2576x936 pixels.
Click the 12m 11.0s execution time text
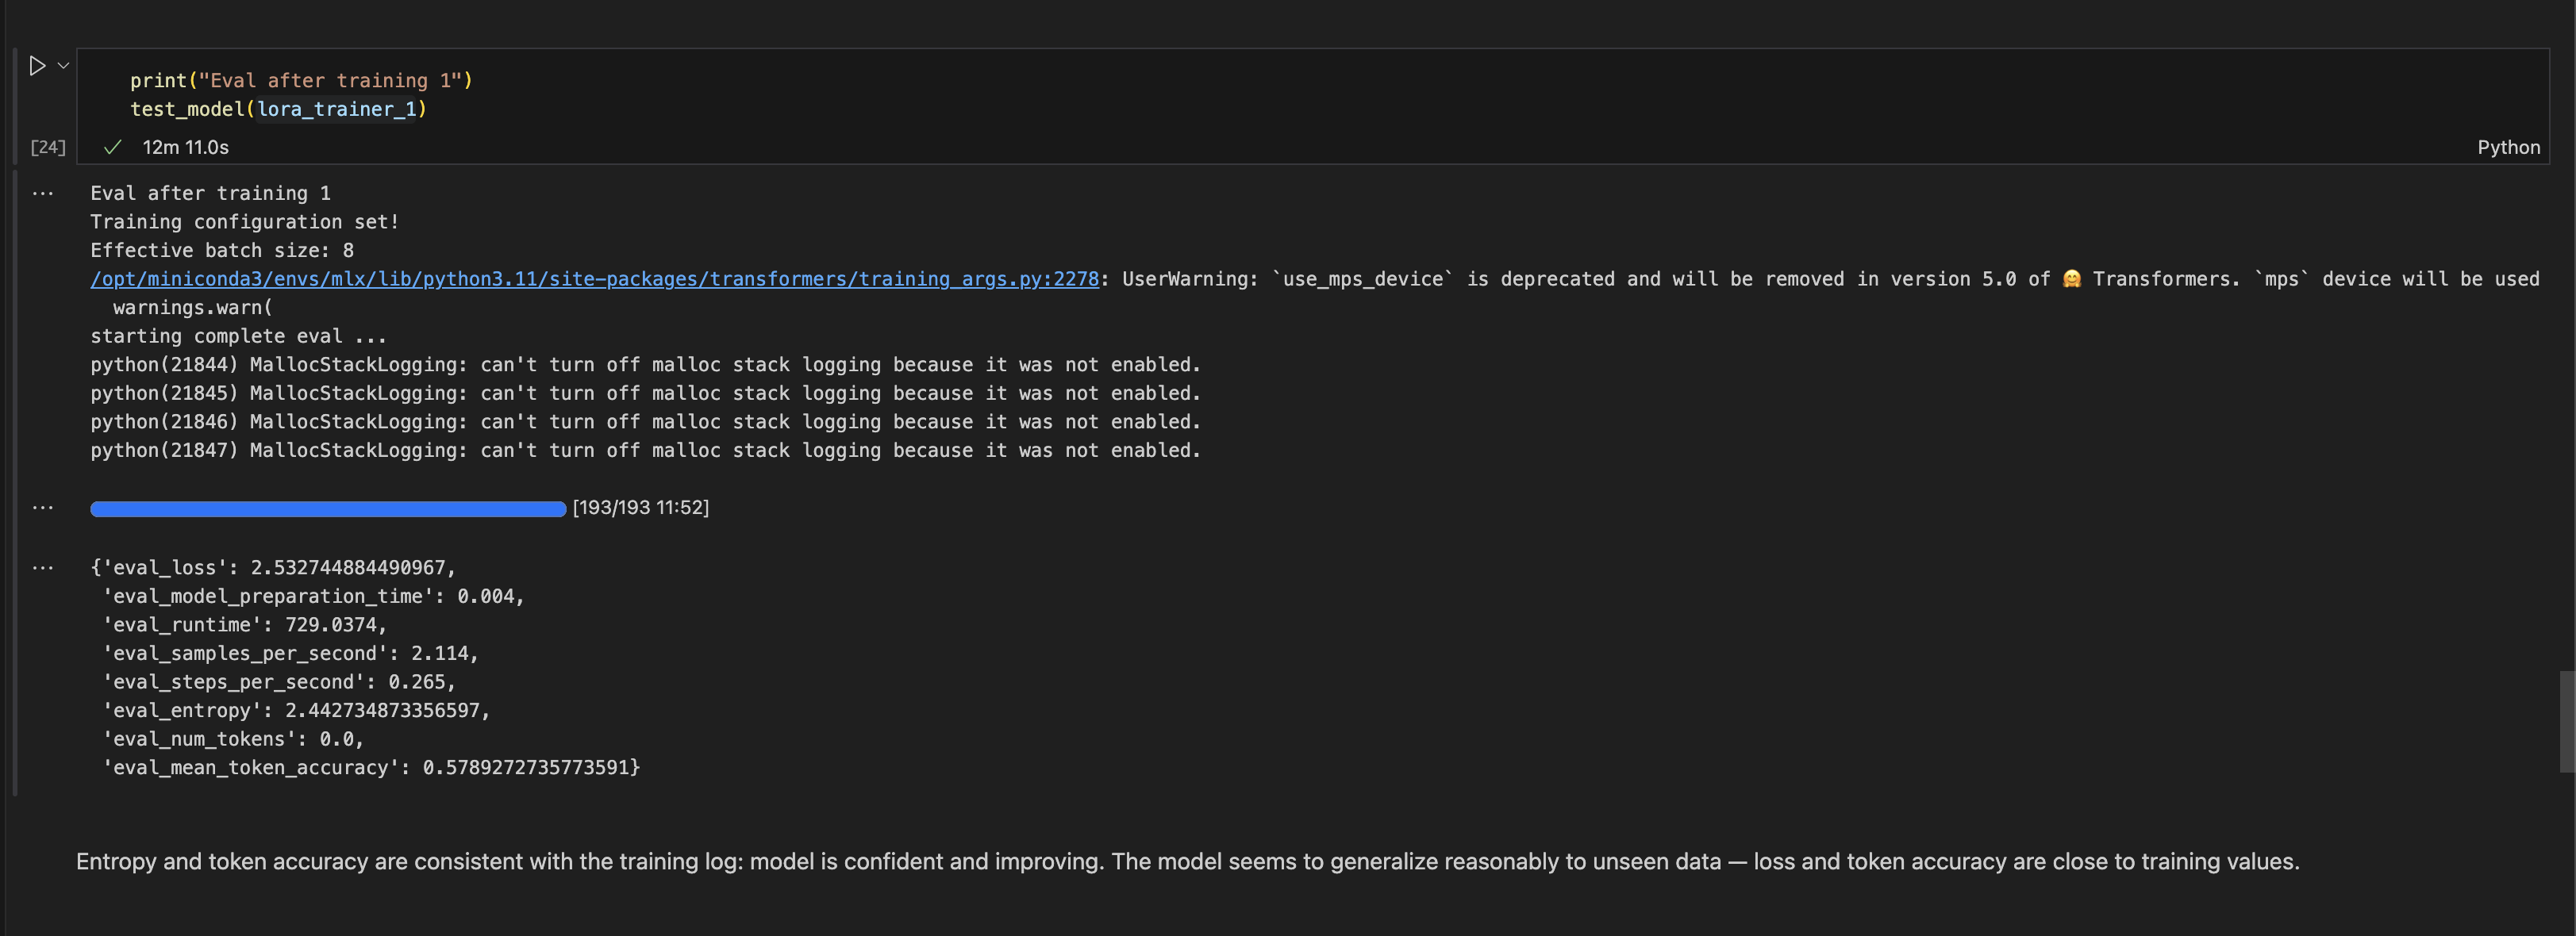(x=185, y=147)
